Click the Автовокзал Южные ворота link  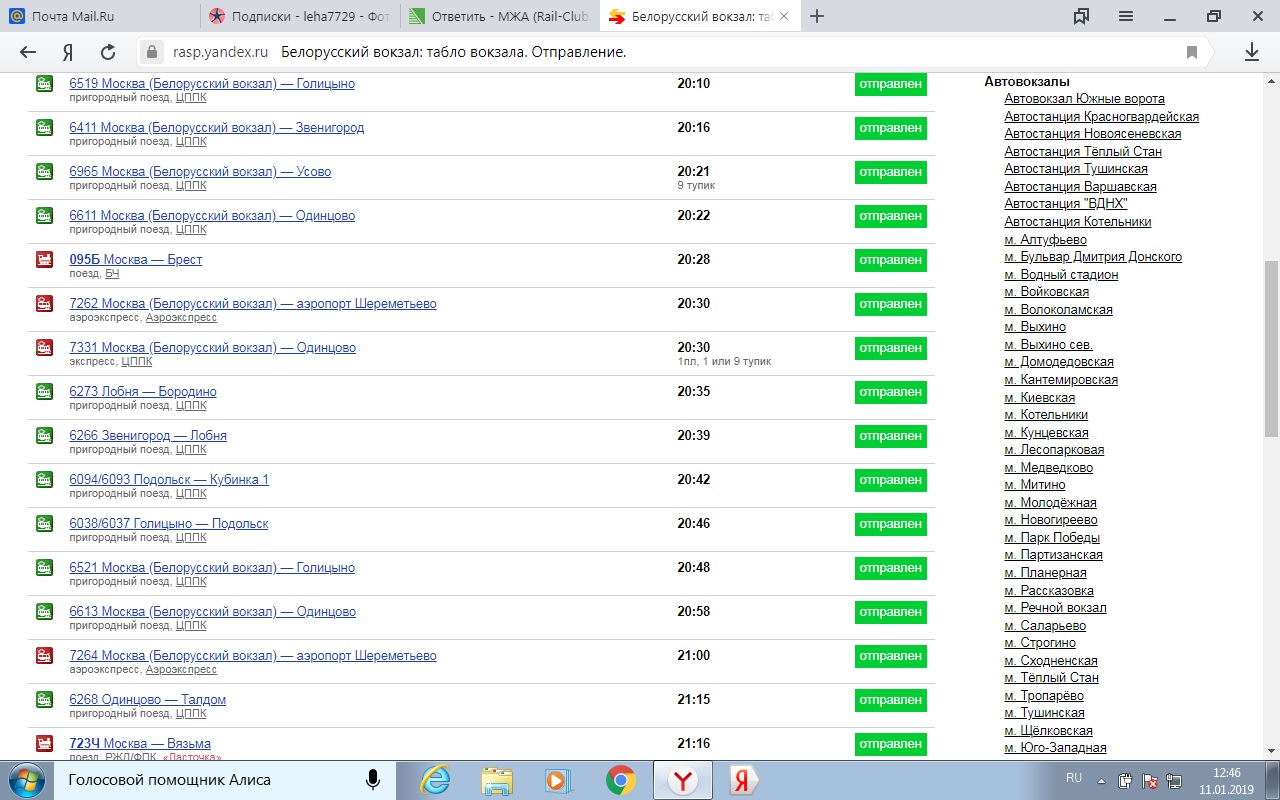click(x=1084, y=99)
